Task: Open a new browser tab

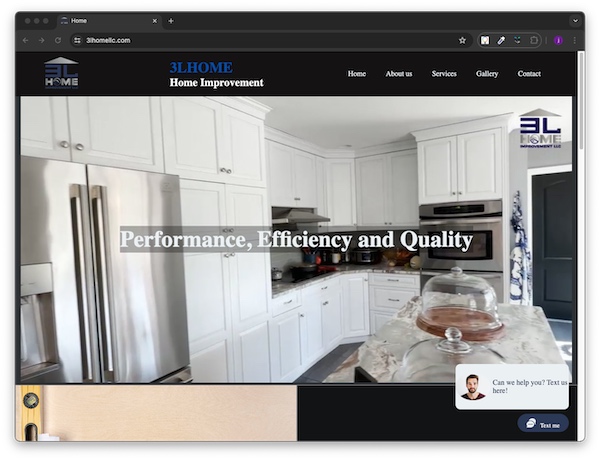Action: tap(171, 20)
